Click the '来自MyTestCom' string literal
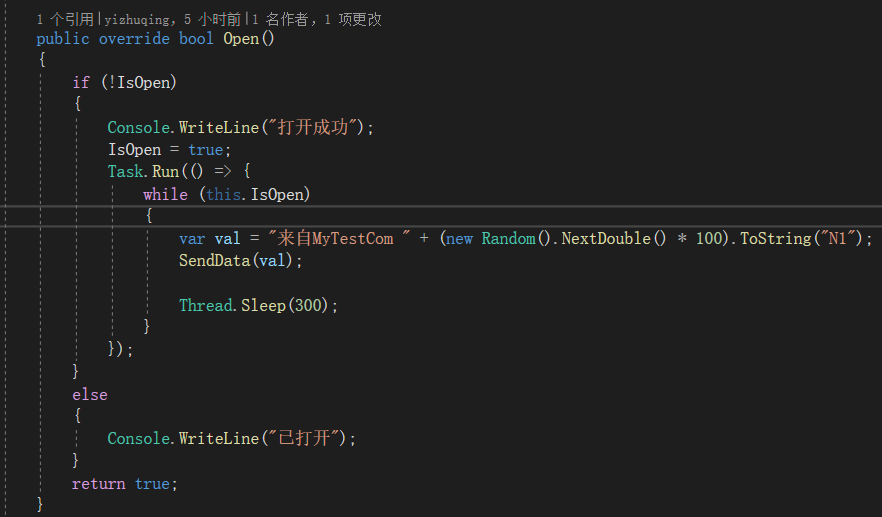The width and height of the screenshot is (882, 517). click(x=339, y=239)
